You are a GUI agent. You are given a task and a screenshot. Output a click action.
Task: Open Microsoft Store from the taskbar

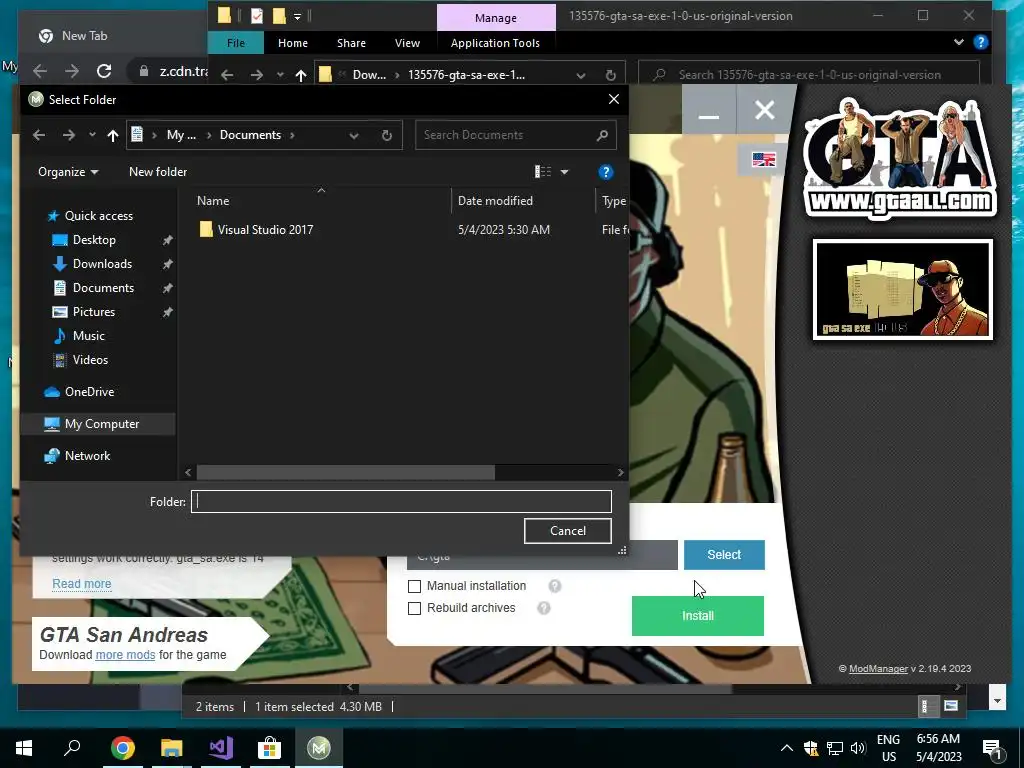pyautogui.click(x=269, y=748)
